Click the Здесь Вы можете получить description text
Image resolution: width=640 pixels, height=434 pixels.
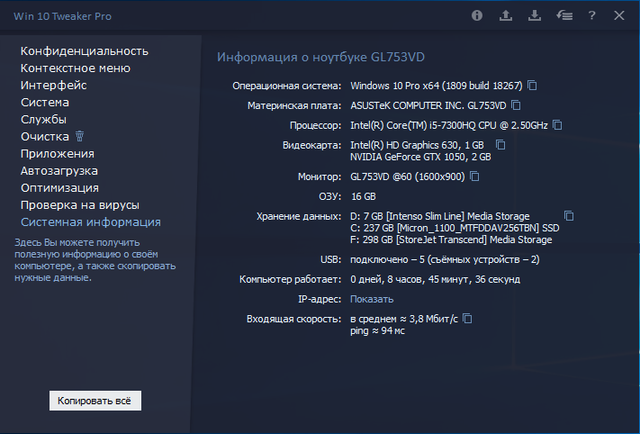[x=95, y=260]
